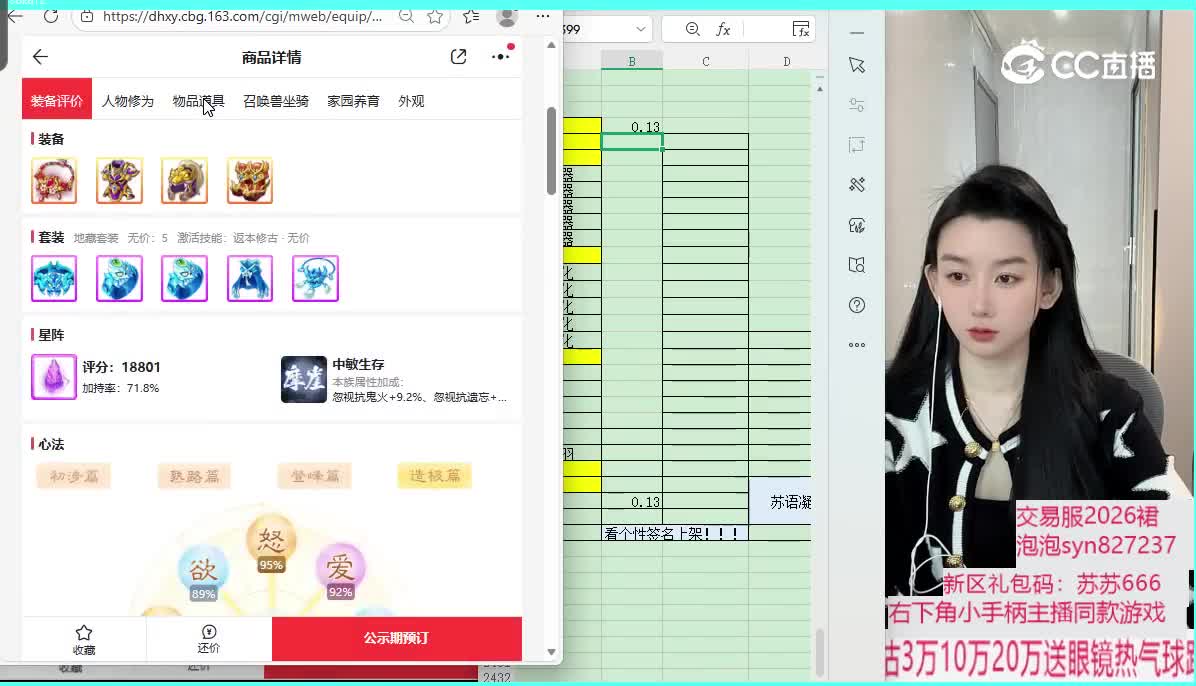The height and width of the screenshot is (686, 1196).
Task: Open the fourth 套装 blue robe icon
Action: point(249,279)
